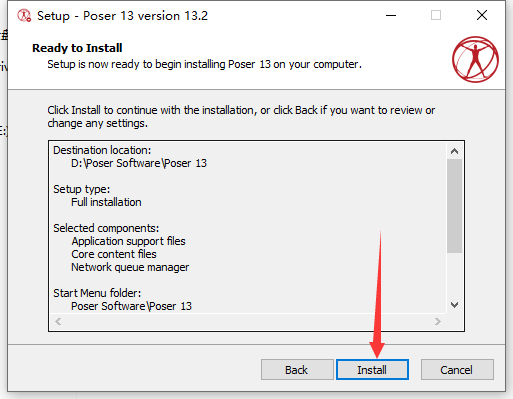Click the vertical scrollbar thumb in summary box
This screenshot has width=513, height=399.
(454, 206)
